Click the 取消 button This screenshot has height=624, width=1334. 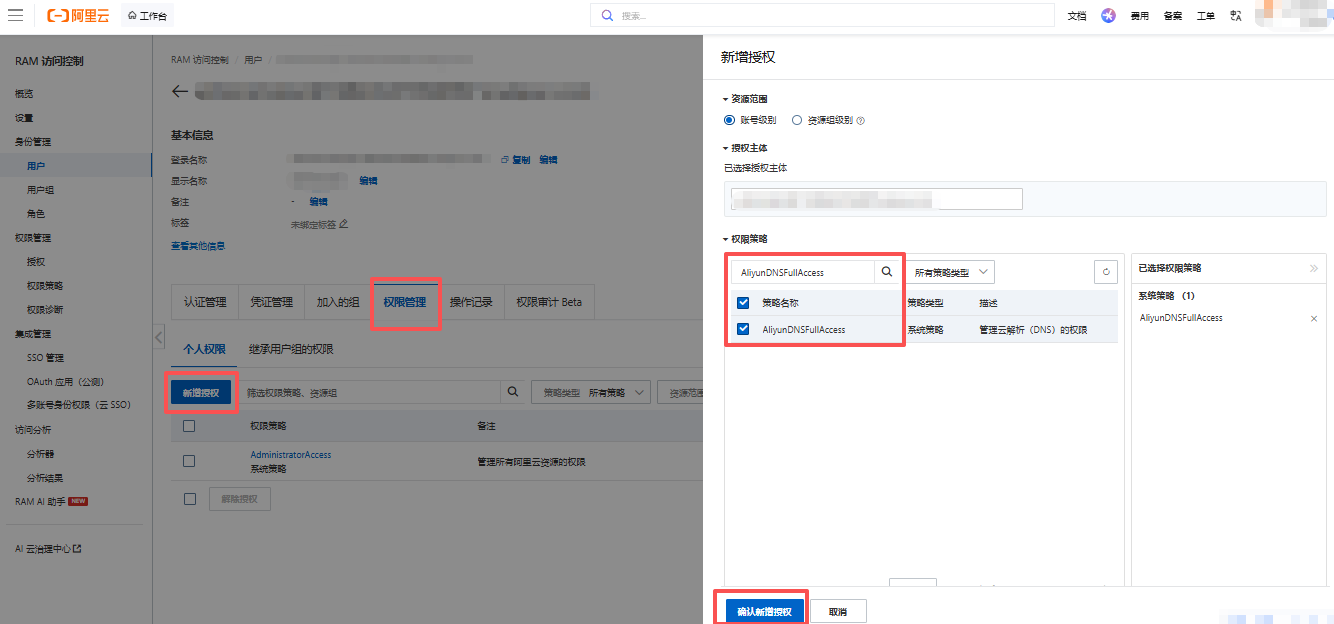pos(838,611)
